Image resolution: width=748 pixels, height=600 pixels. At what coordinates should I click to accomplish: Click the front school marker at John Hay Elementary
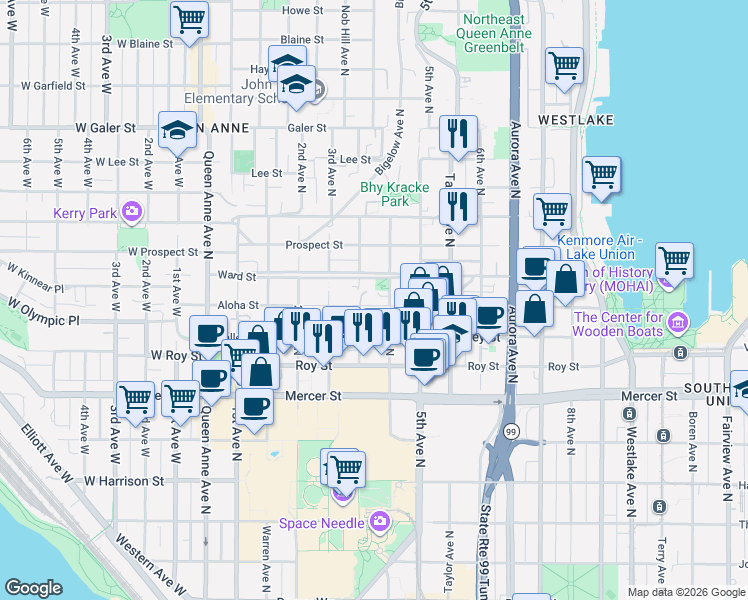(296, 84)
